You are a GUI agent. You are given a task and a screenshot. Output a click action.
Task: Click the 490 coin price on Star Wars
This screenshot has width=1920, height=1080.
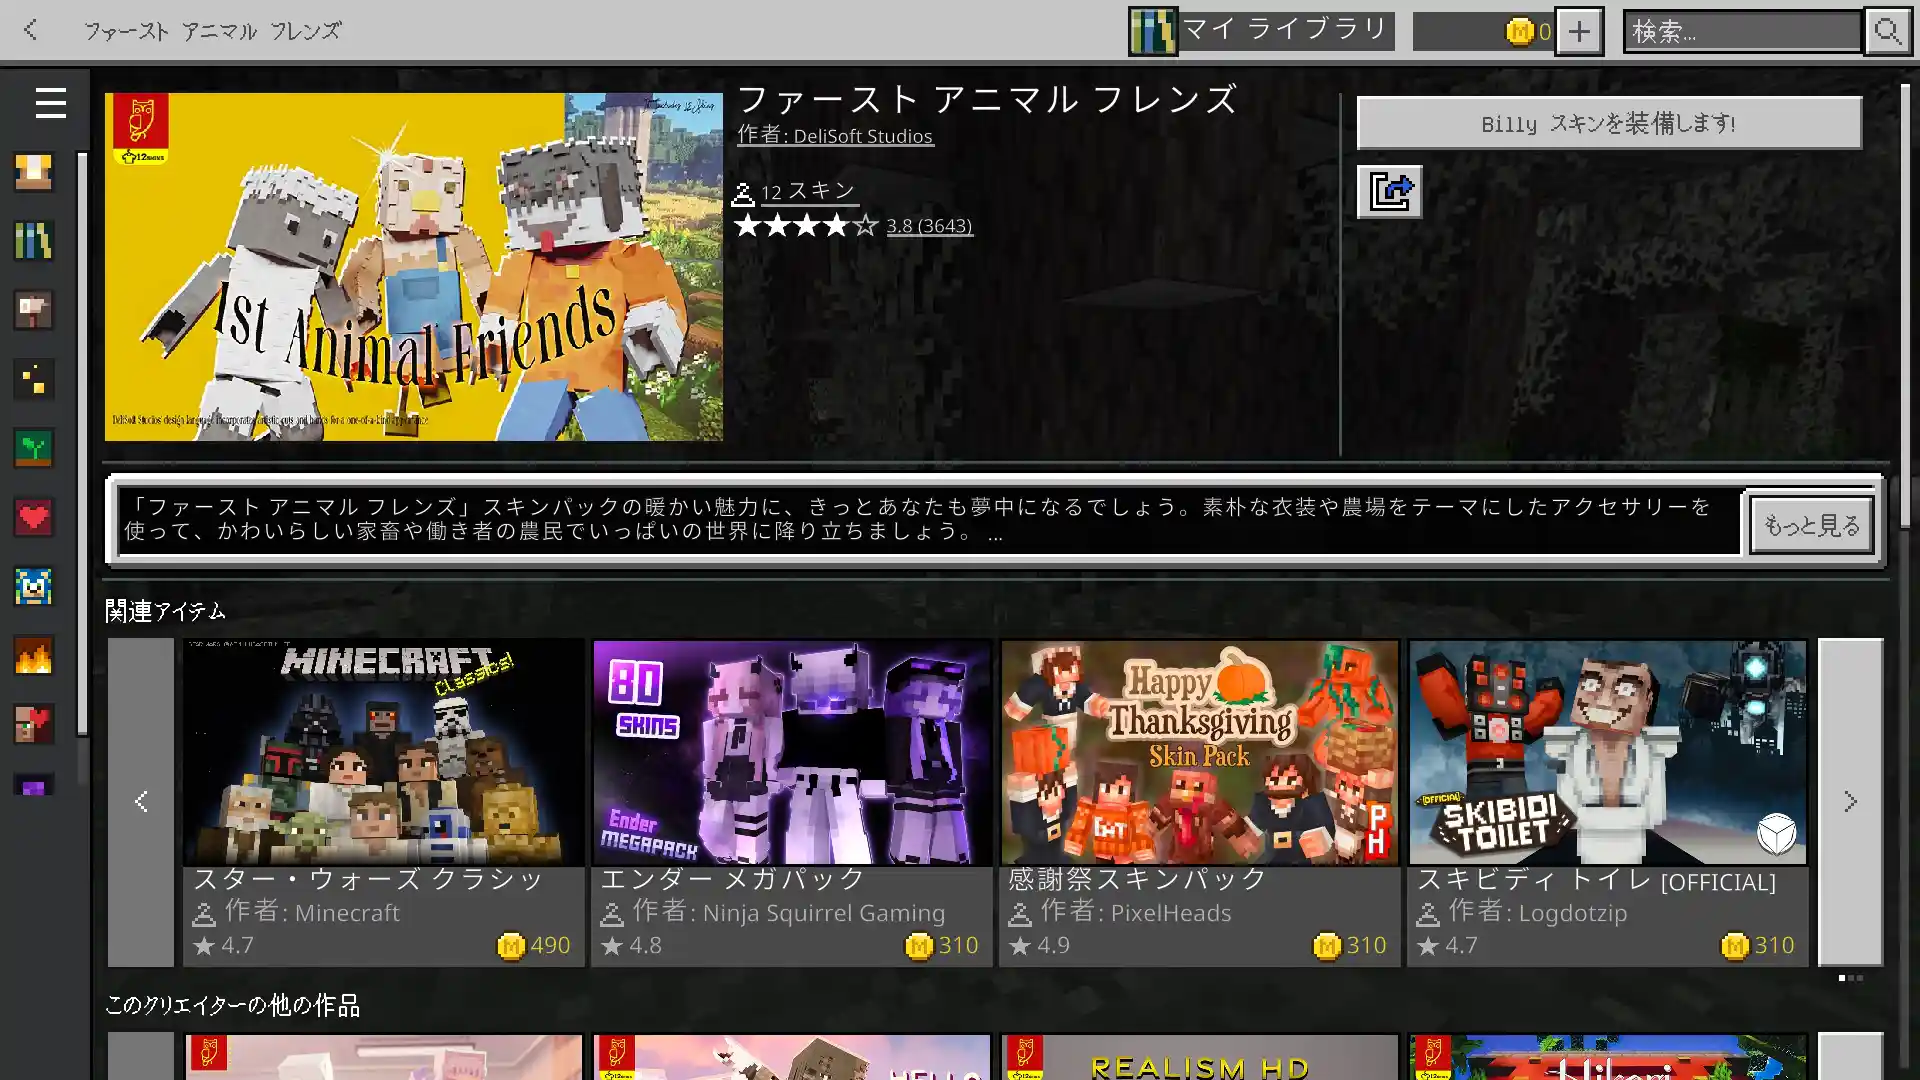pyautogui.click(x=534, y=946)
